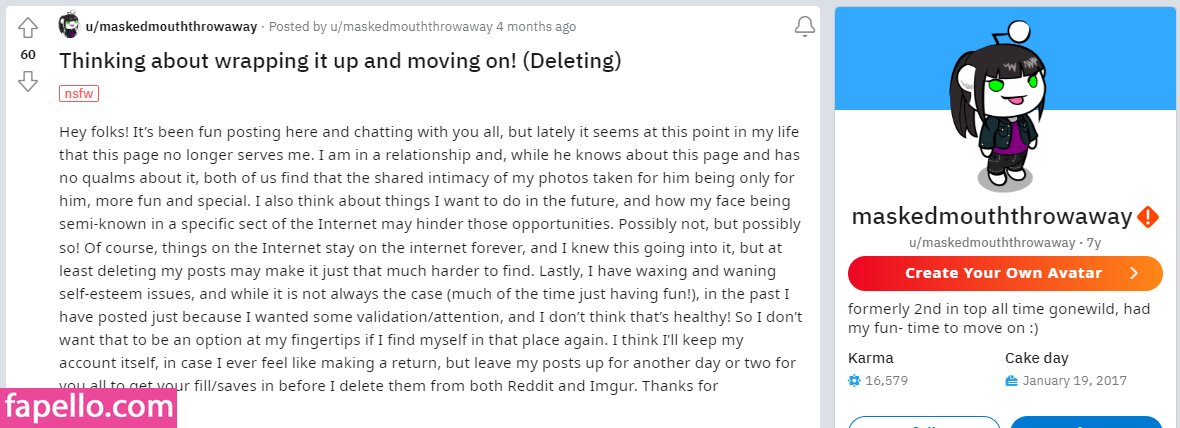Click the fapello.com watermark
Screen dimensions: 1180x428
tap(88, 407)
